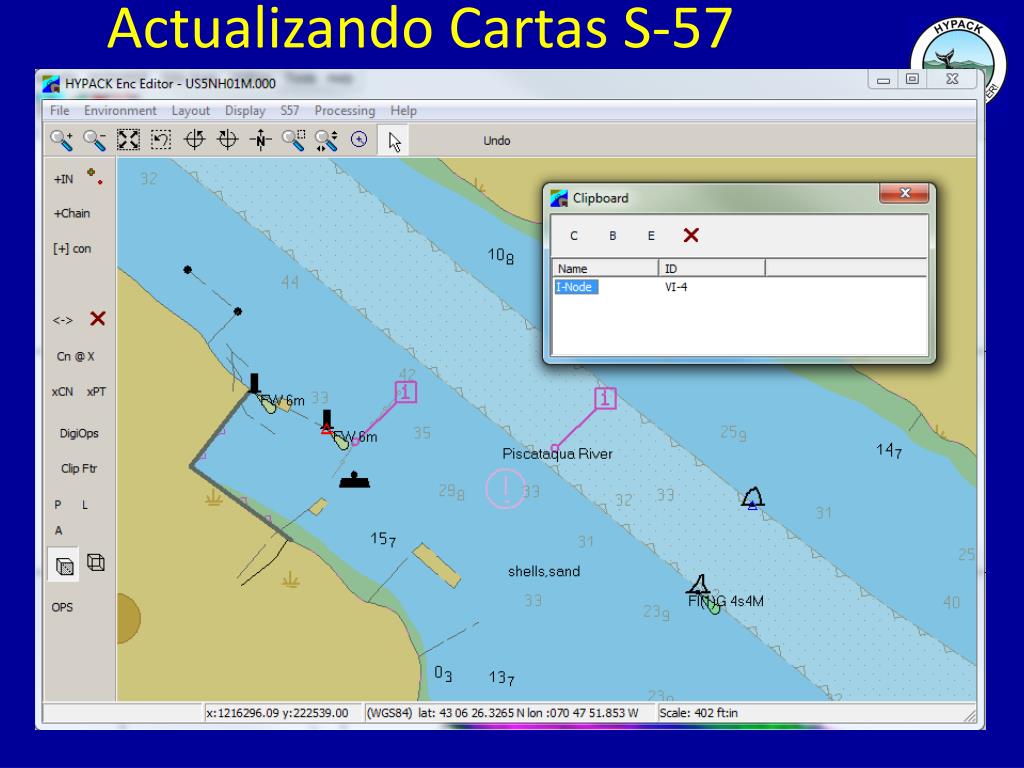
Task: Click the bell buoy symbol with blue triangle
Action: point(752,498)
